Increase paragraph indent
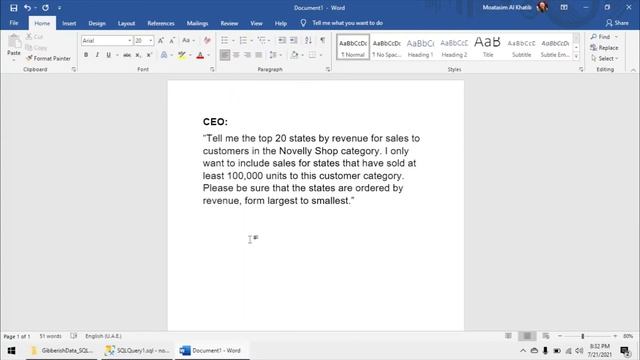This screenshot has height=360, width=640. (x=293, y=40)
